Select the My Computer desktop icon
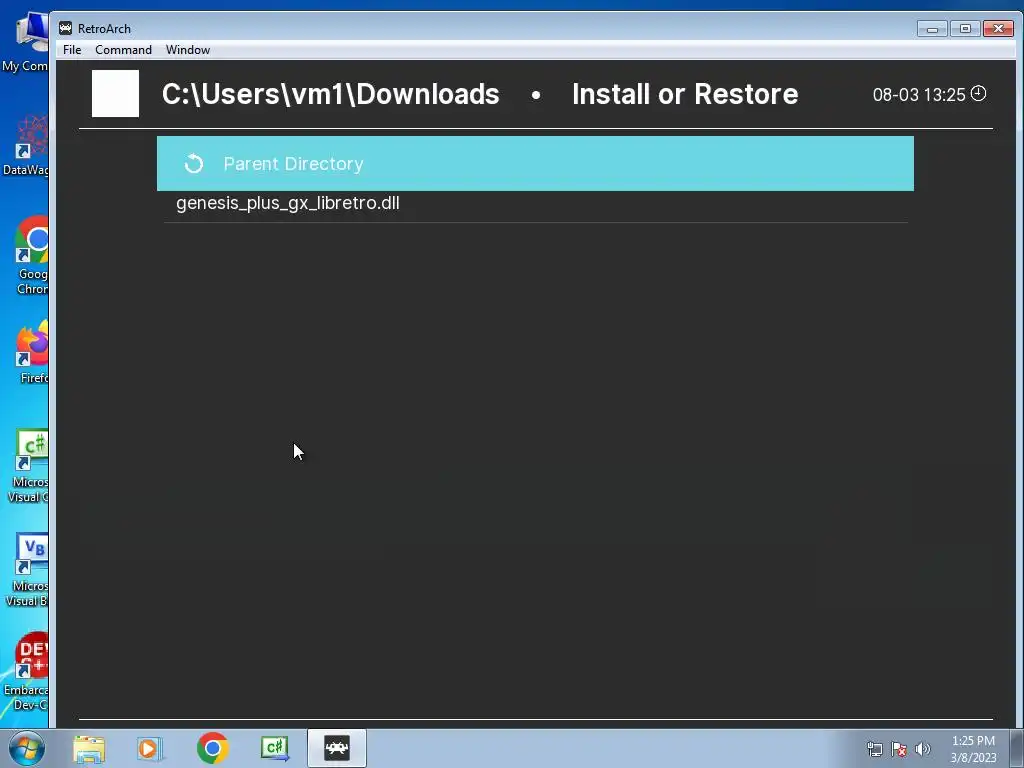Screen dimensions: 1024x768 [x=26, y=42]
